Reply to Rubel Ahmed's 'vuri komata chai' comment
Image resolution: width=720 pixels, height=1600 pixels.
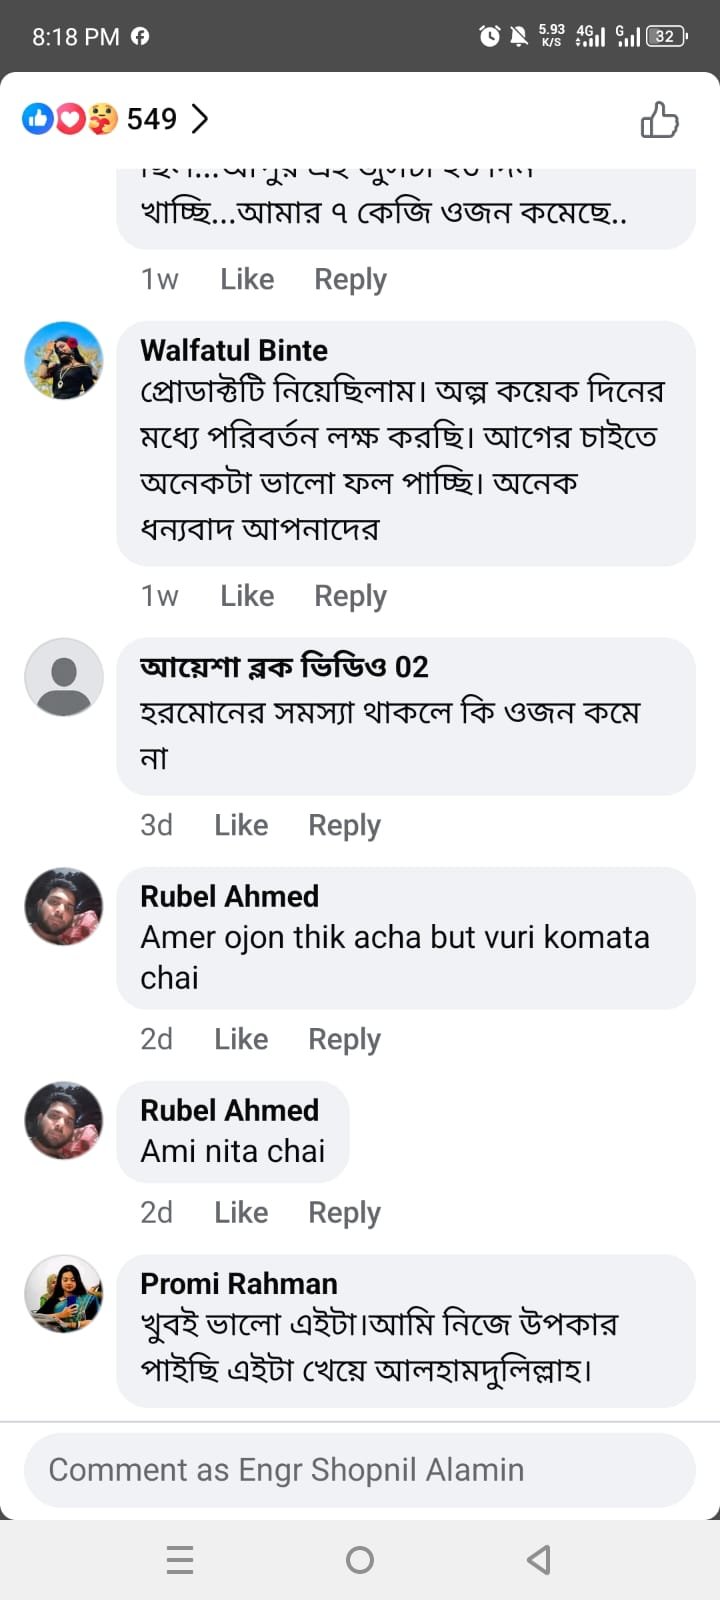344,1039
